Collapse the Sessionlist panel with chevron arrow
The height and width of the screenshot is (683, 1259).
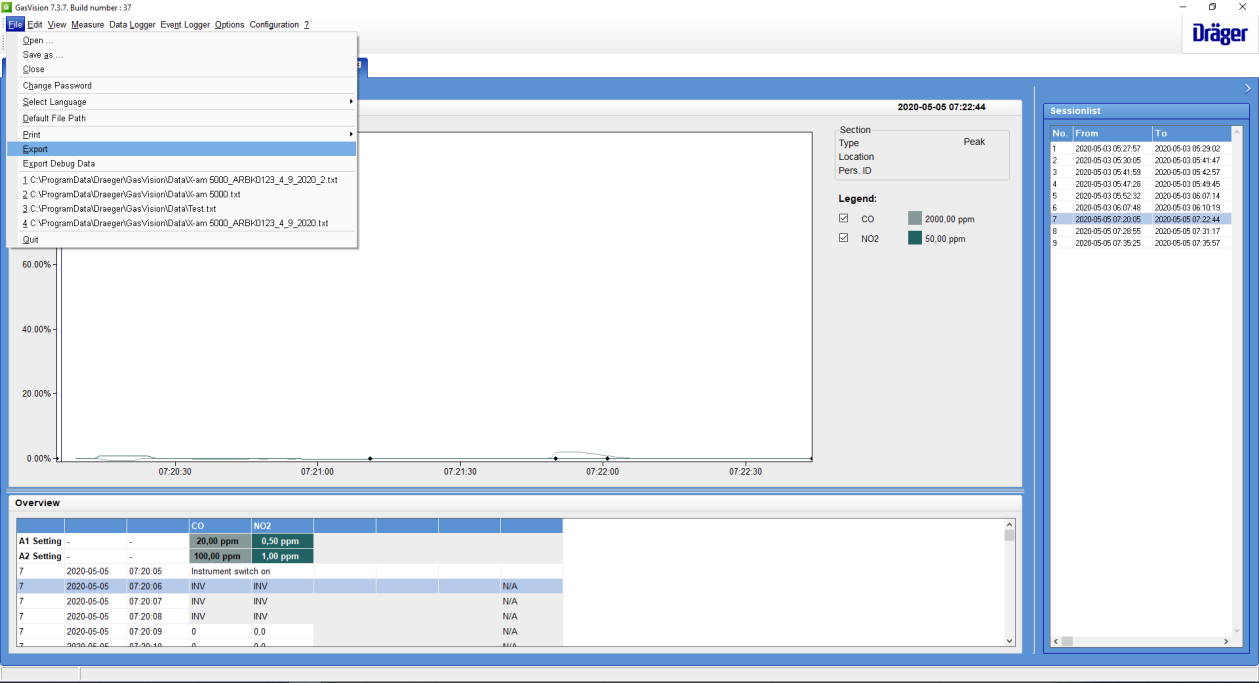[x=1247, y=88]
